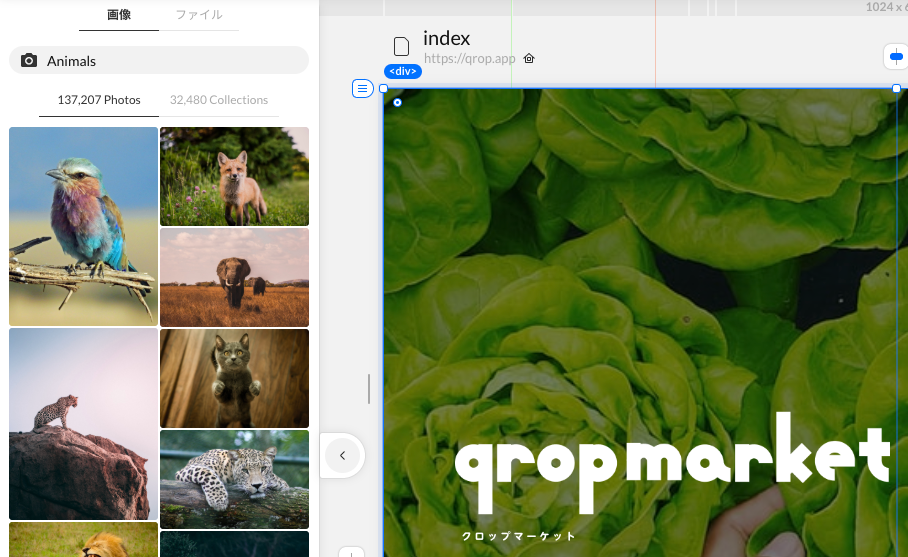Click the https://qrop.app URL text
The image size is (908, 557).
coord(470,58)
